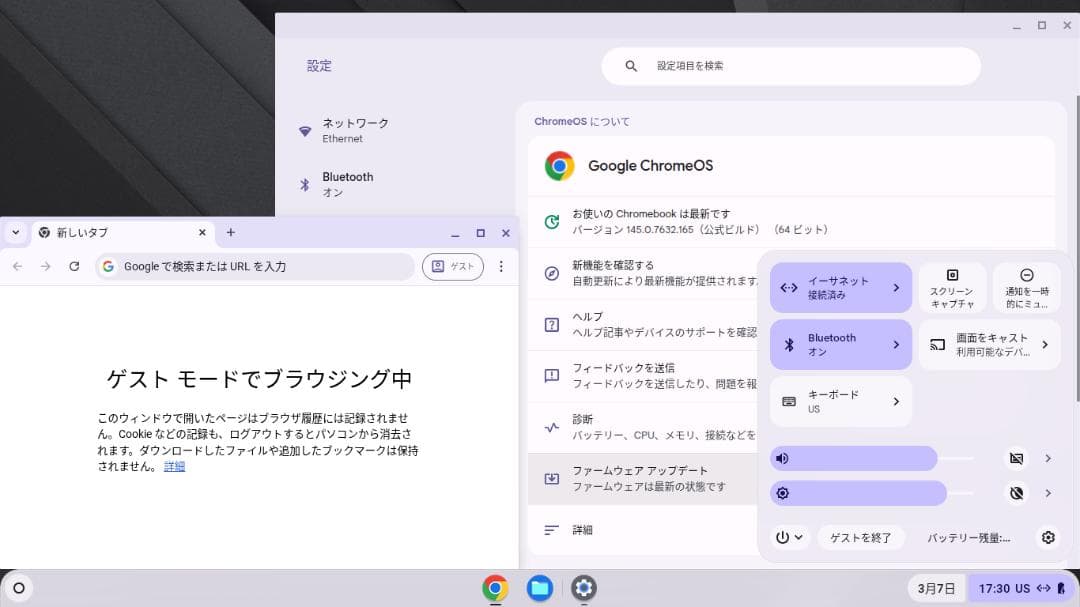Toggle 通知を一時的にミュート tile
Viewport: 1080px width, 607px height.
[x=1026, y=288]
